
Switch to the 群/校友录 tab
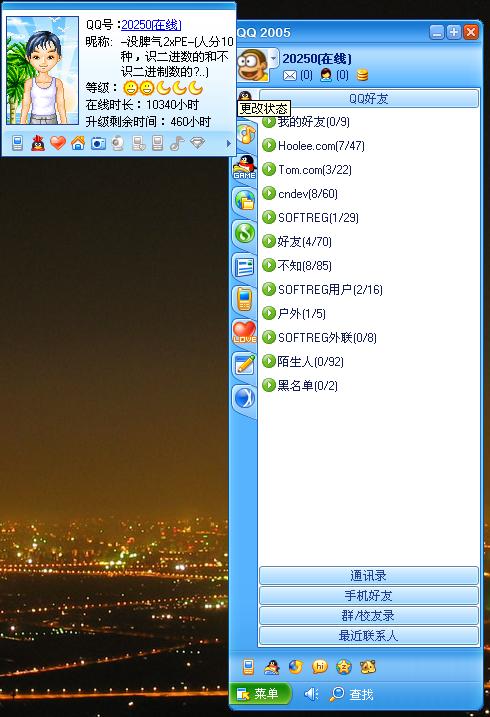[x=368, y=615]
